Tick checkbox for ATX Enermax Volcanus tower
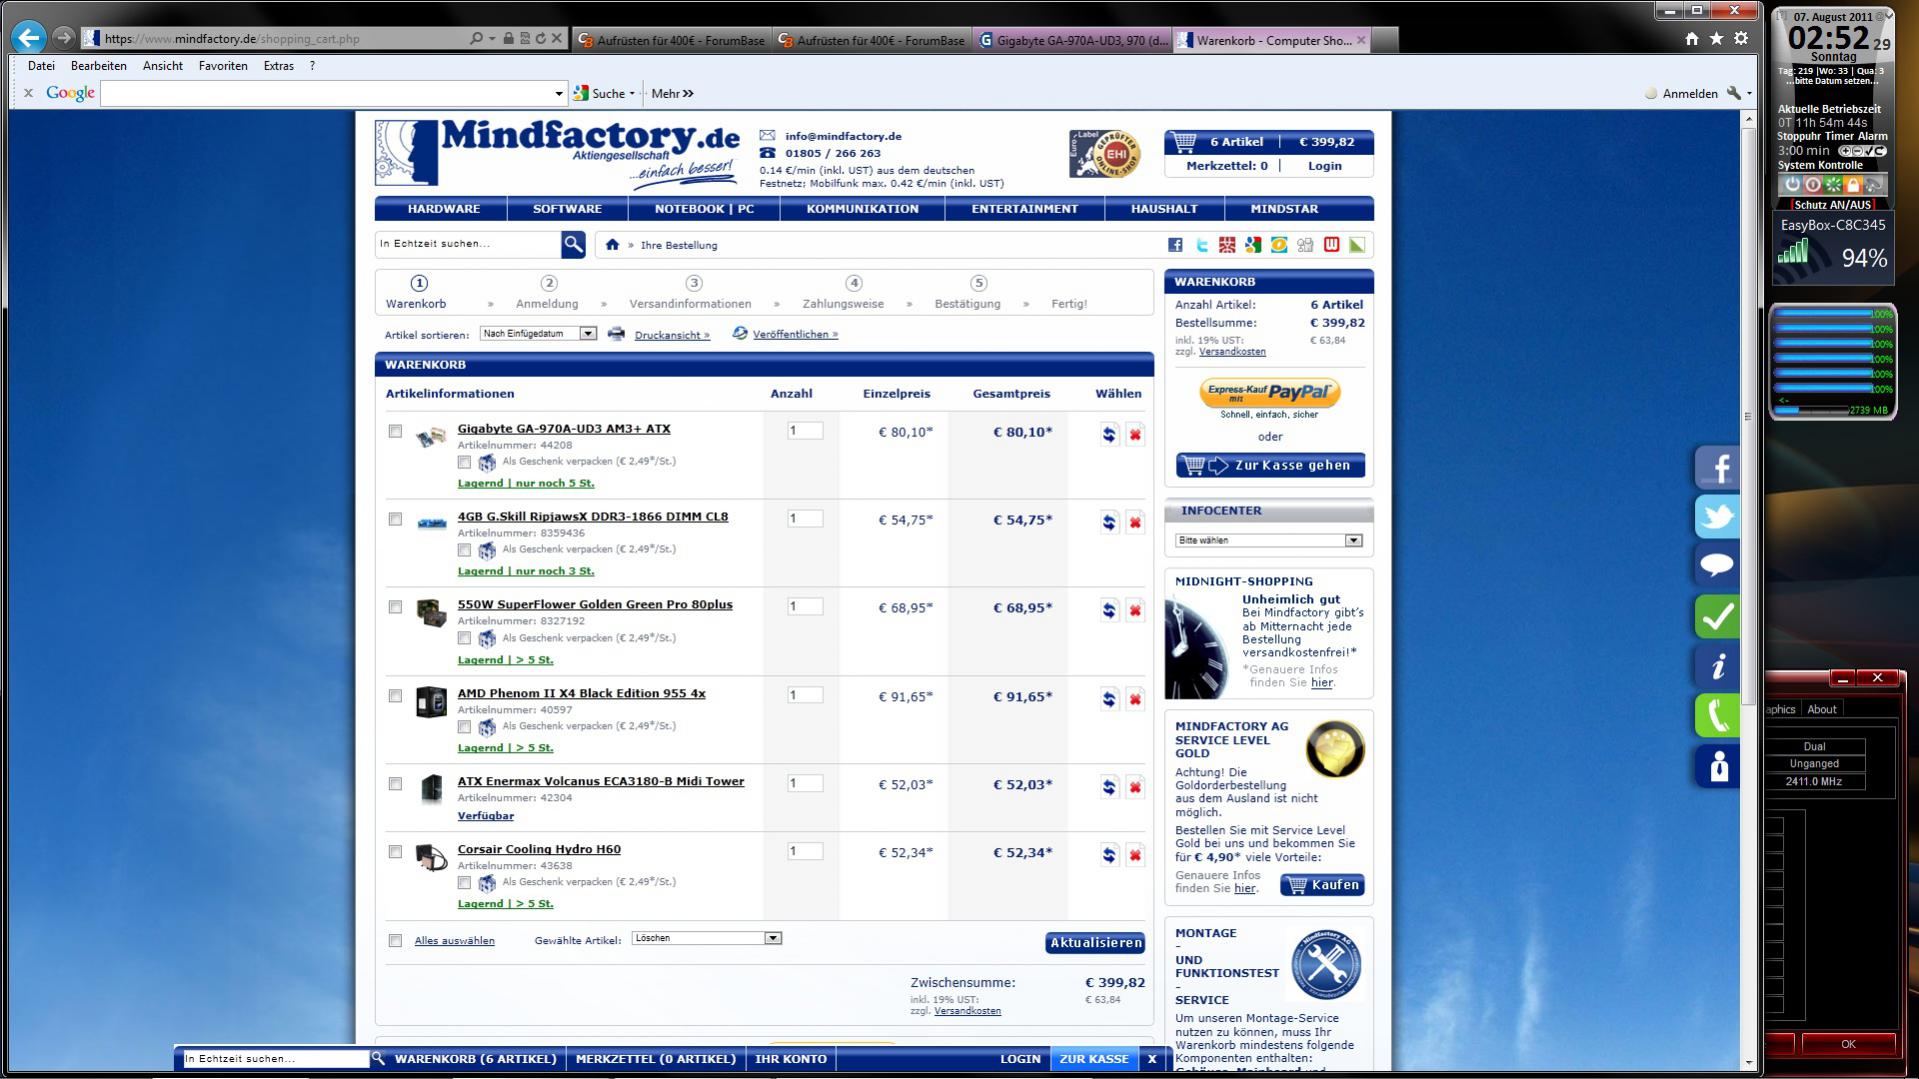 [x=395, y=784]
